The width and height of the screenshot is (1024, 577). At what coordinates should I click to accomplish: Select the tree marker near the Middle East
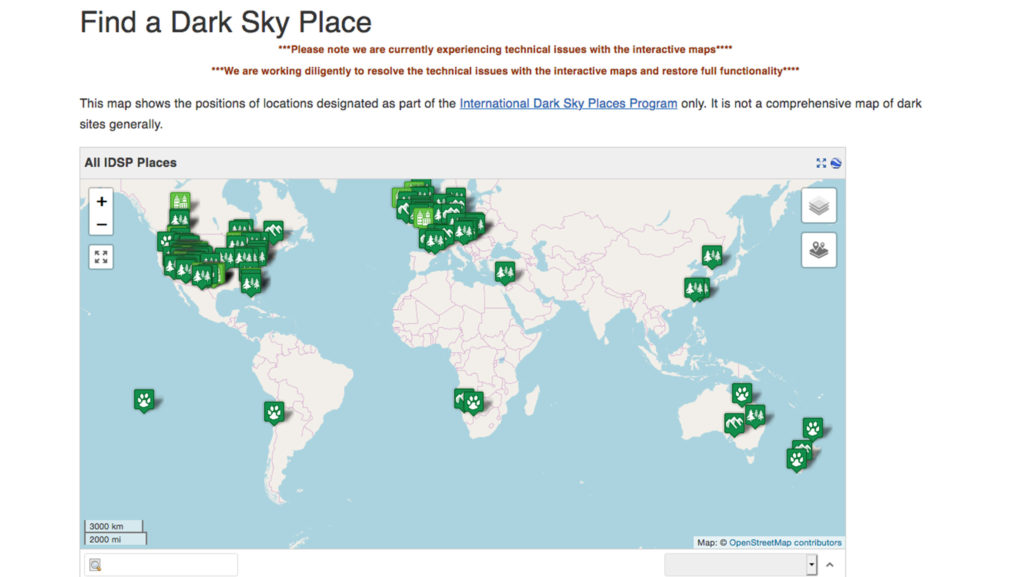pos(504,272)
